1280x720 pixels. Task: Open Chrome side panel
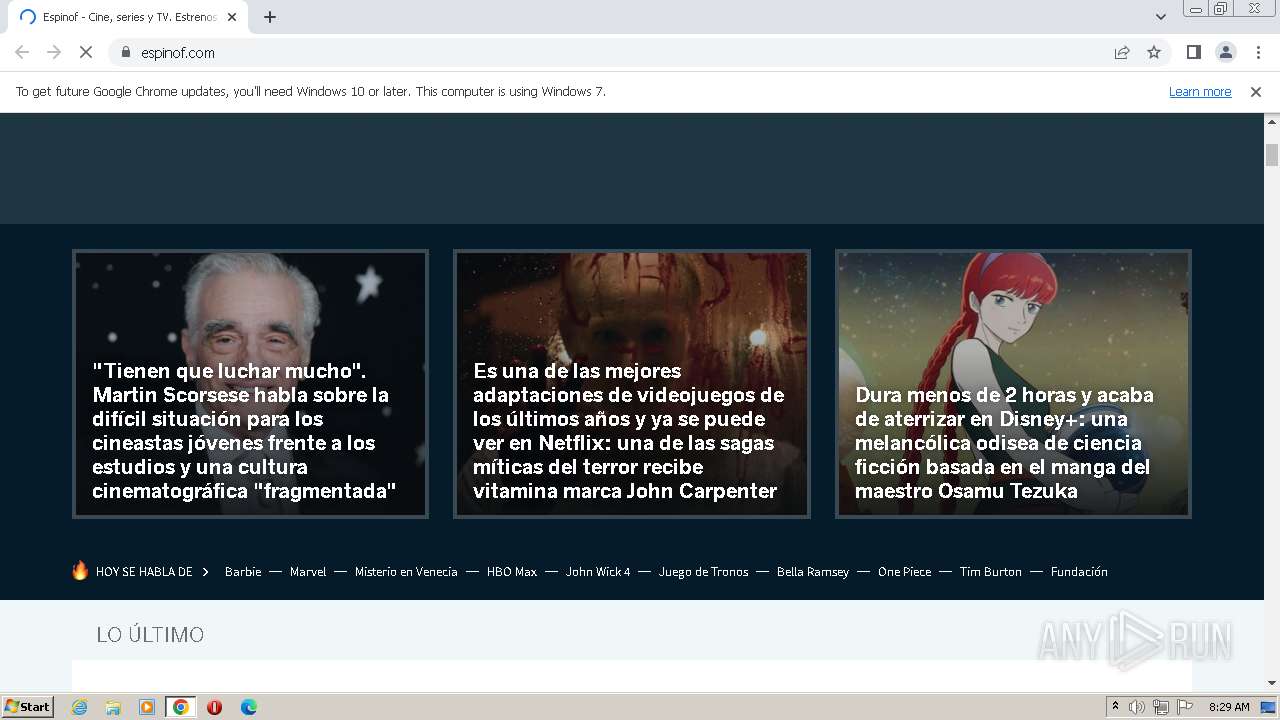1193,52
